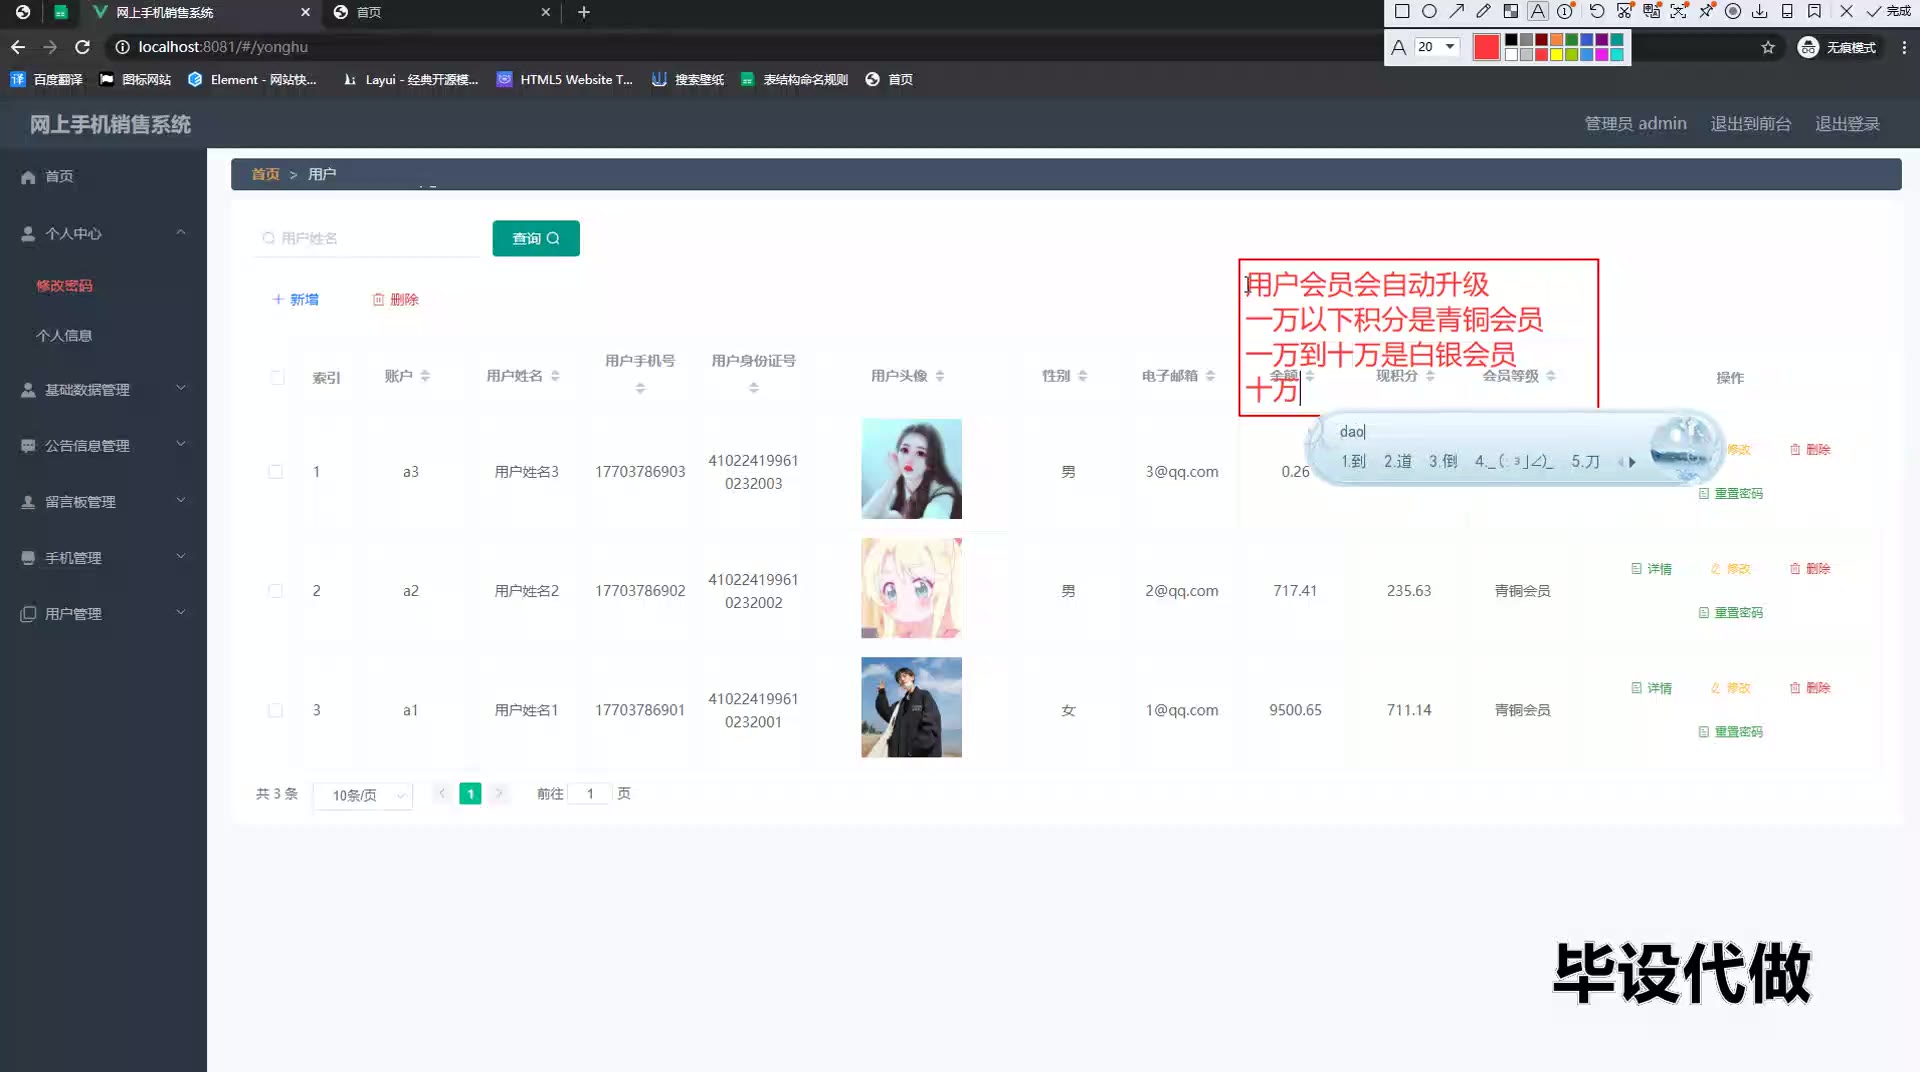The image size is (1920, 1072).
Task: Open the long screenshot scissors tool
Action: tap(1624, 12)
